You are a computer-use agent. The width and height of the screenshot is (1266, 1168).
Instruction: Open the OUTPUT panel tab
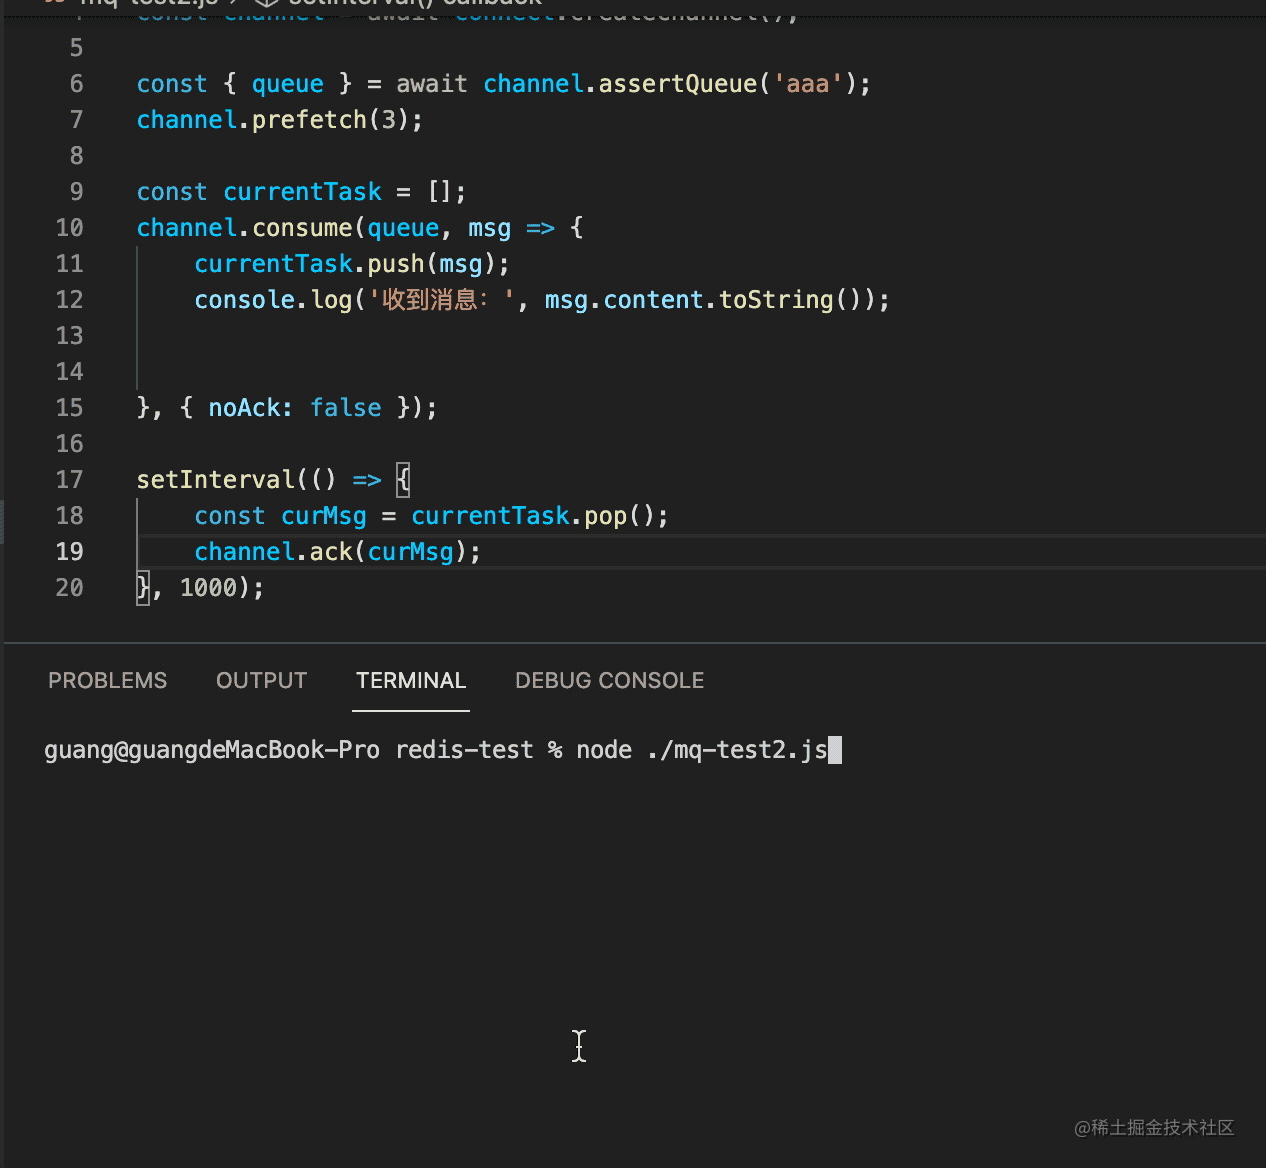tap(261, 680)
